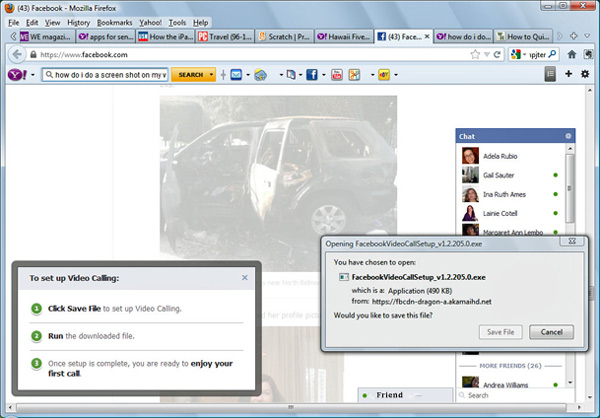
Task: Open the list all tabs arrow
Action: 587,36
